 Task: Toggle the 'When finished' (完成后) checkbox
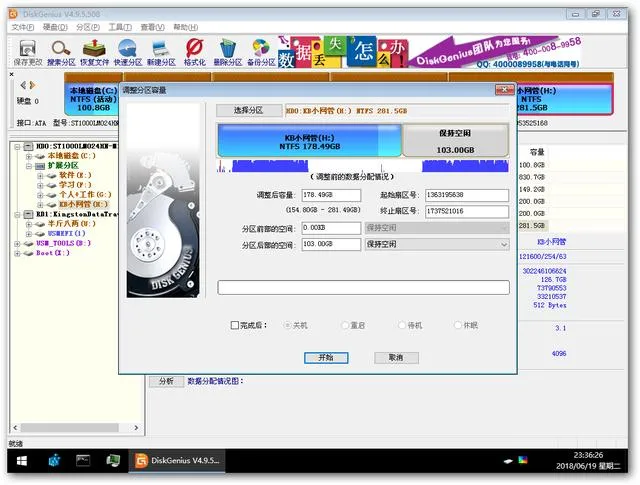tap(235, 325)
